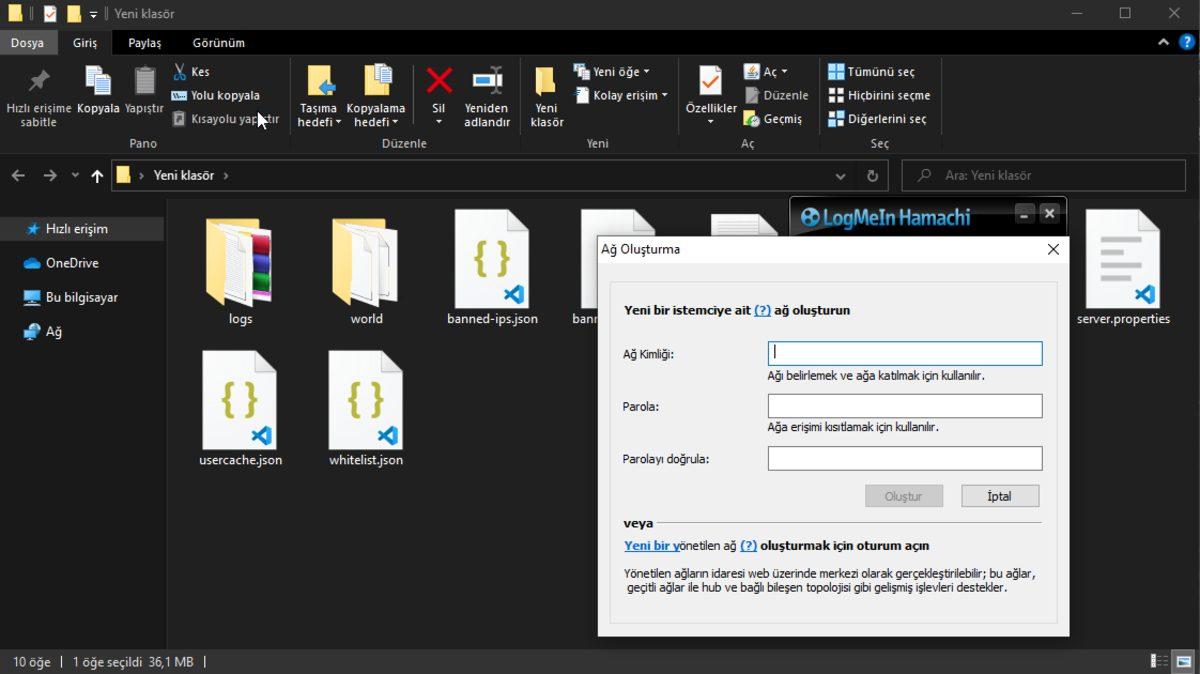Click the Parola input field
This screenshot has height=674, width=1200.
[x=904, y=405]
